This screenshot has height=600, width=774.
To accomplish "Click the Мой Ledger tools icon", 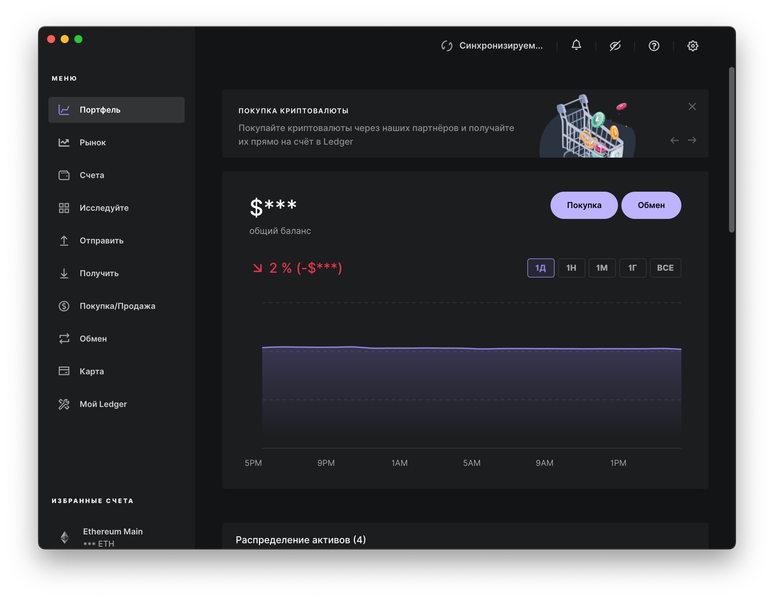I will (64, 404).
